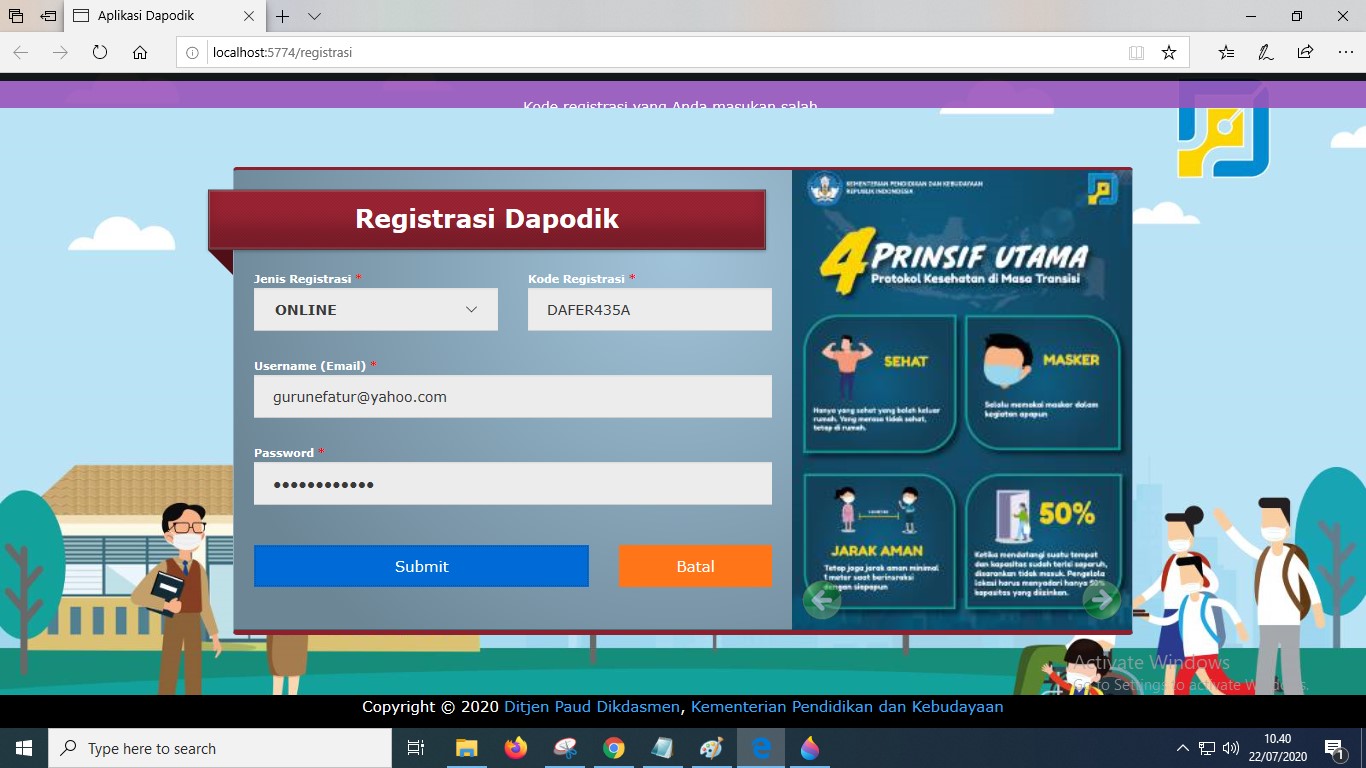
Task: Open the Favorites hub icon
Action: click(1227, 53)
